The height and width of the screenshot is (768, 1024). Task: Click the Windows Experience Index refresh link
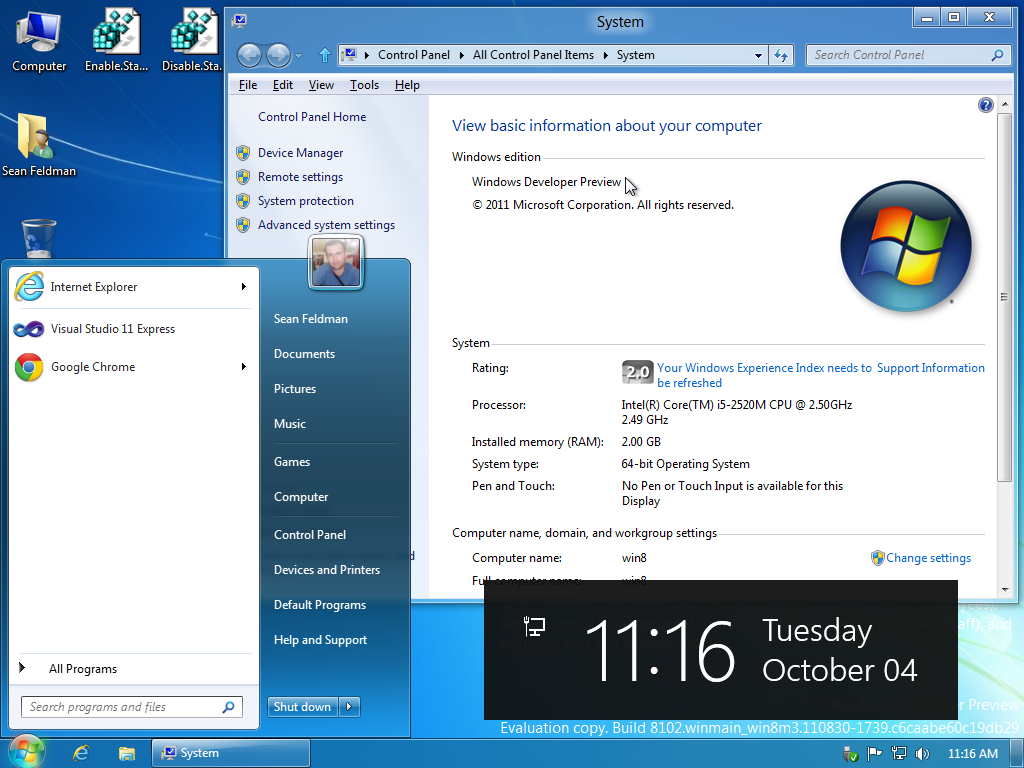tap(764, 376)
